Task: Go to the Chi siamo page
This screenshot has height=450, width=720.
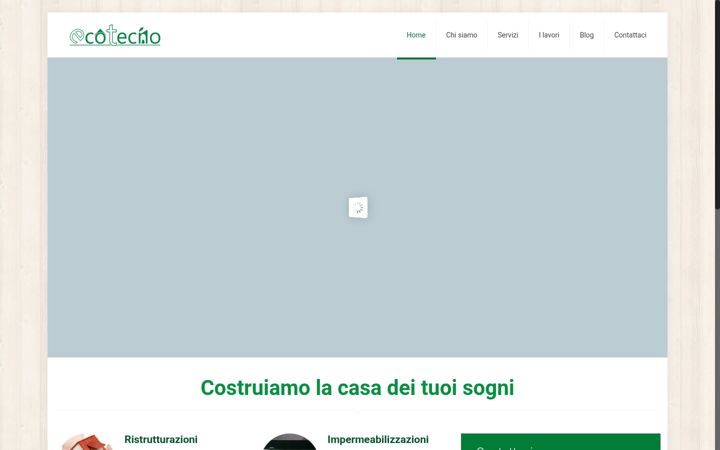Action: click(461, 35)
